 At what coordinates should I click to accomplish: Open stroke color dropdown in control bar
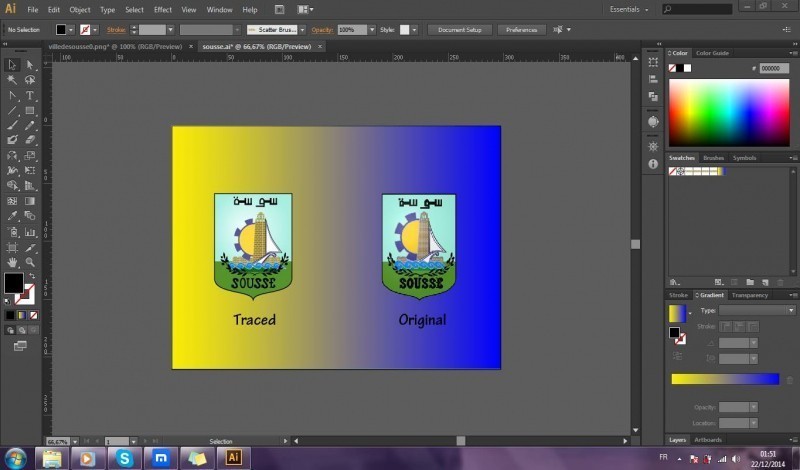(95, 30)
